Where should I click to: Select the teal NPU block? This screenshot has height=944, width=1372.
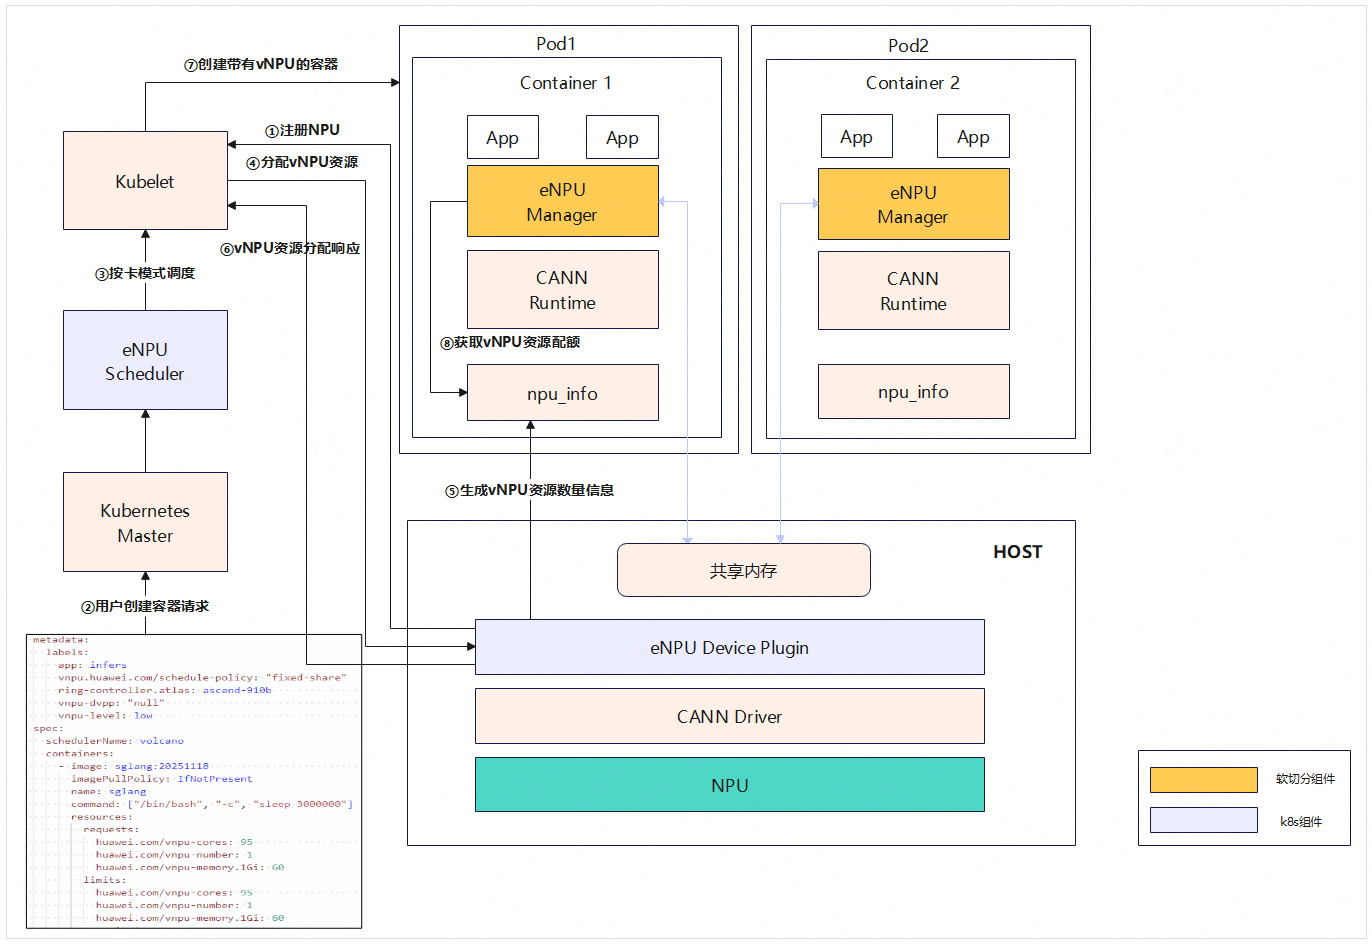[730, 785]
